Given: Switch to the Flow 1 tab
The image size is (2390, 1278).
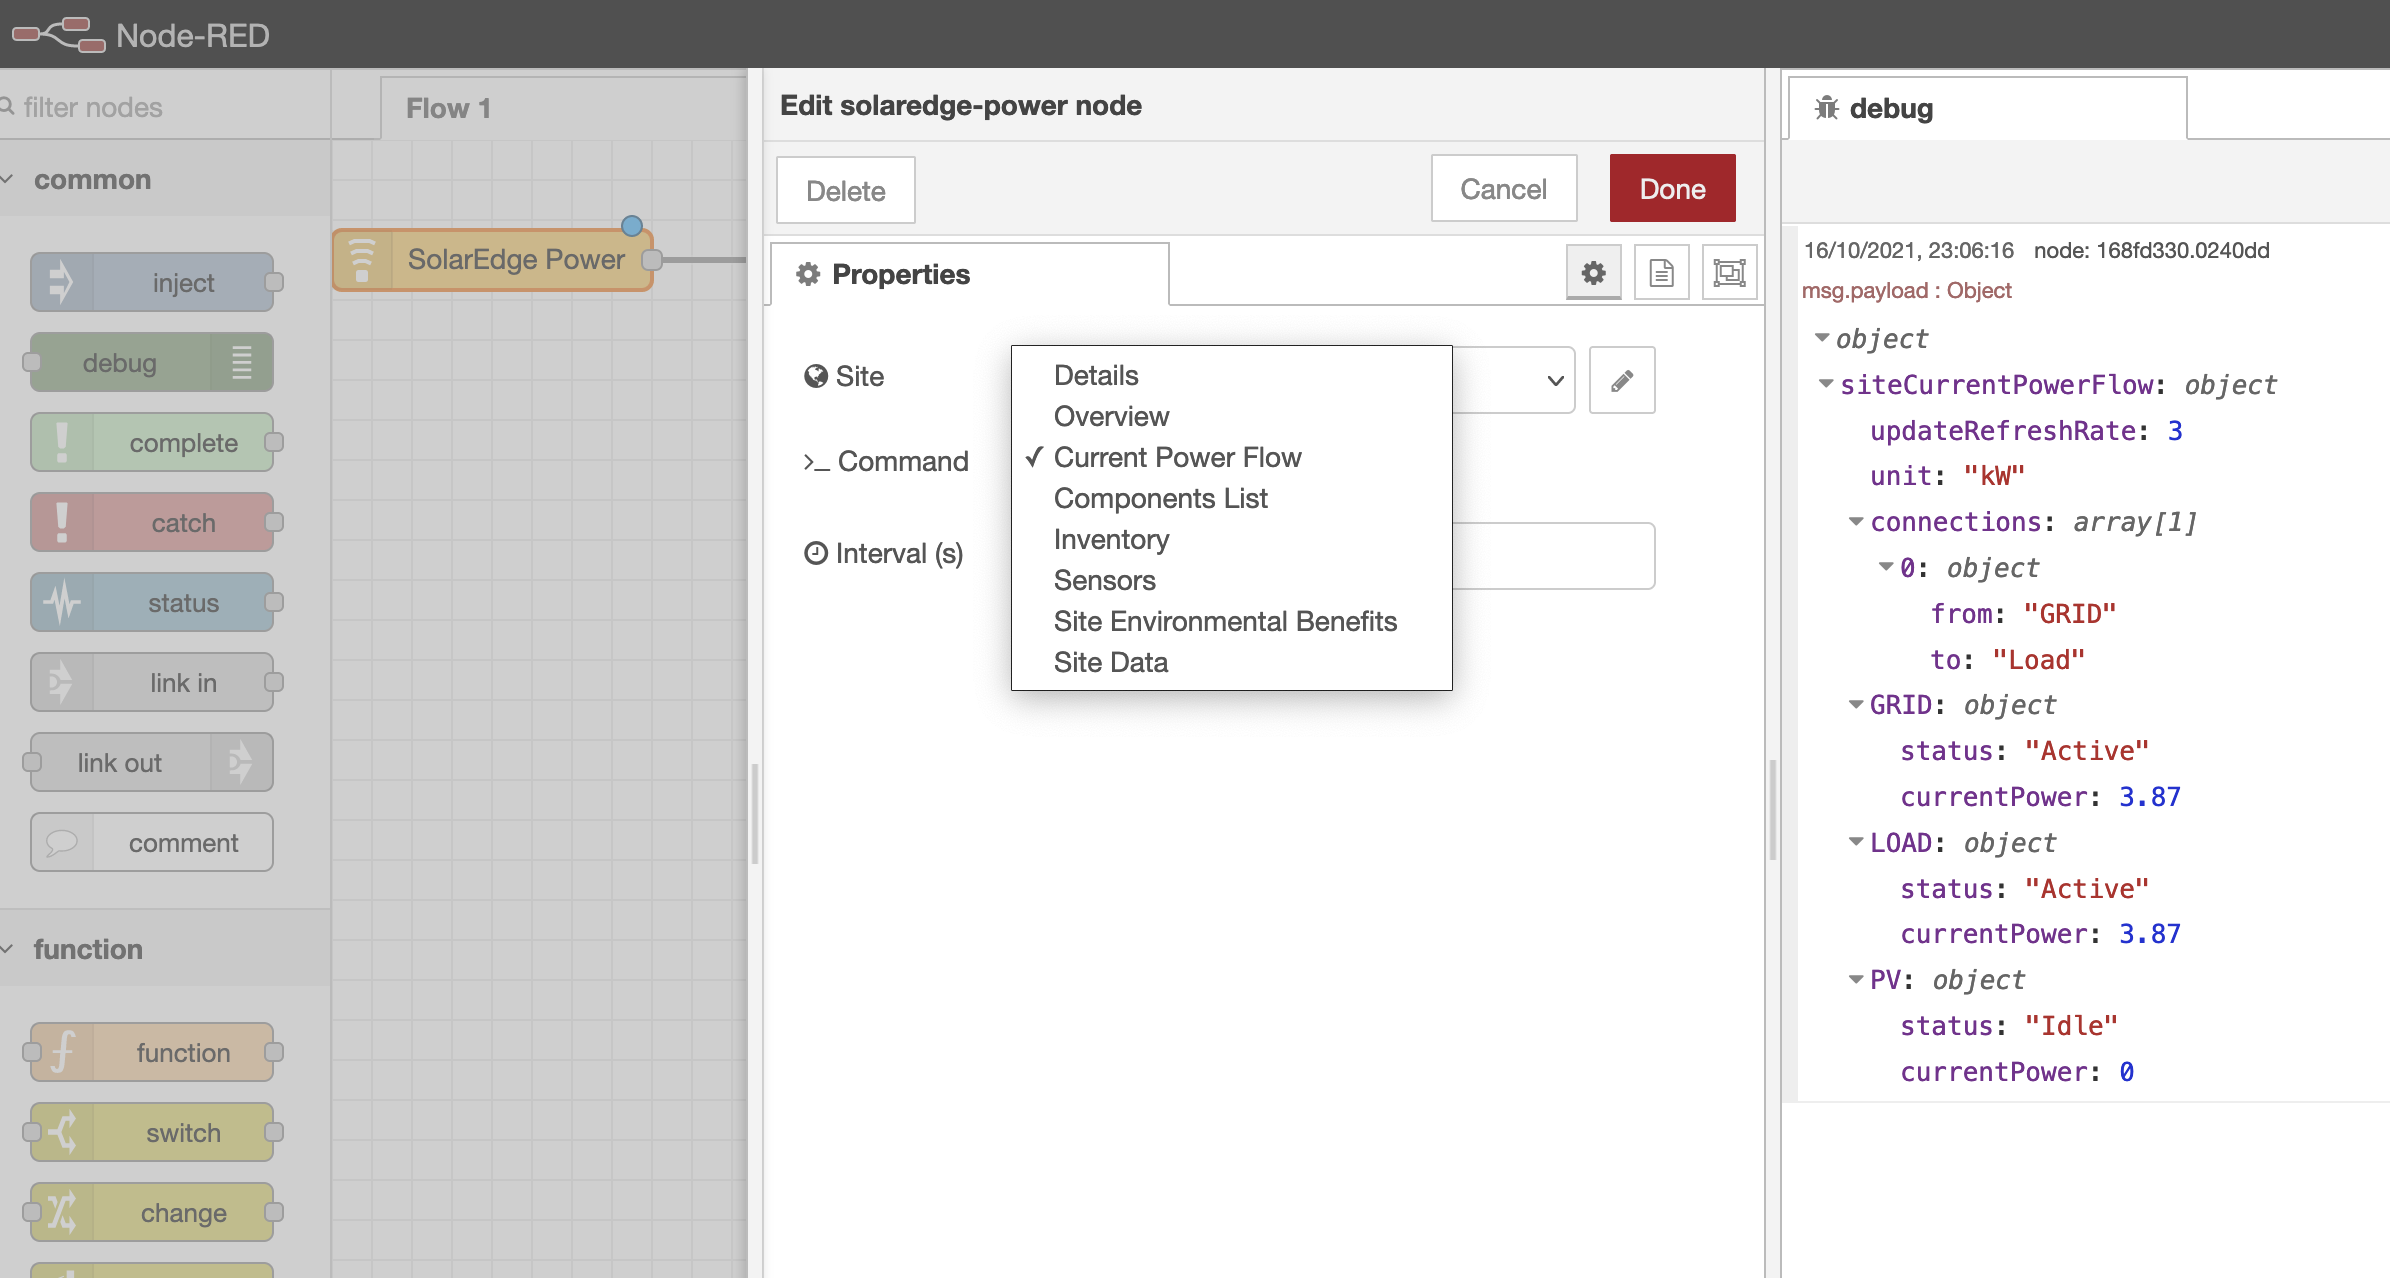Looking at the screenshot, I should 448,108.
